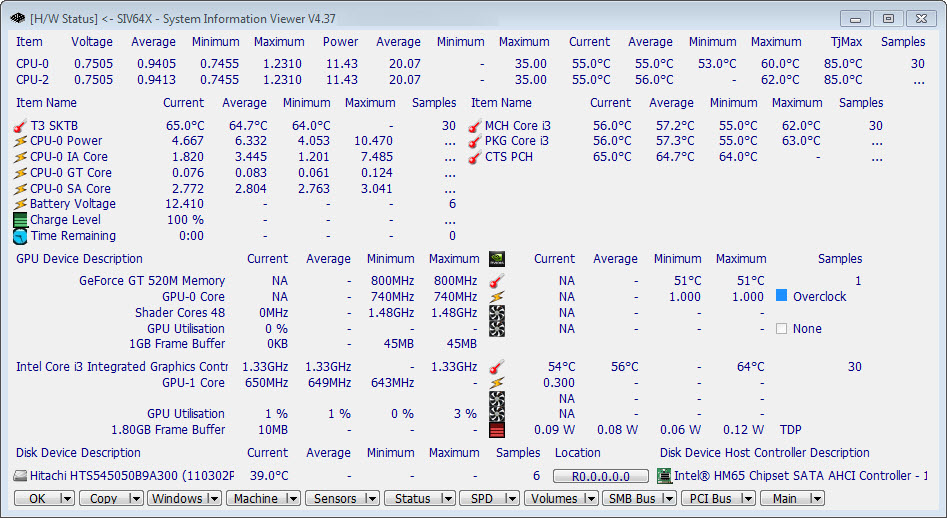Click the Intel integrated graphics thermometer icon
947x518 pixels.
496,366
